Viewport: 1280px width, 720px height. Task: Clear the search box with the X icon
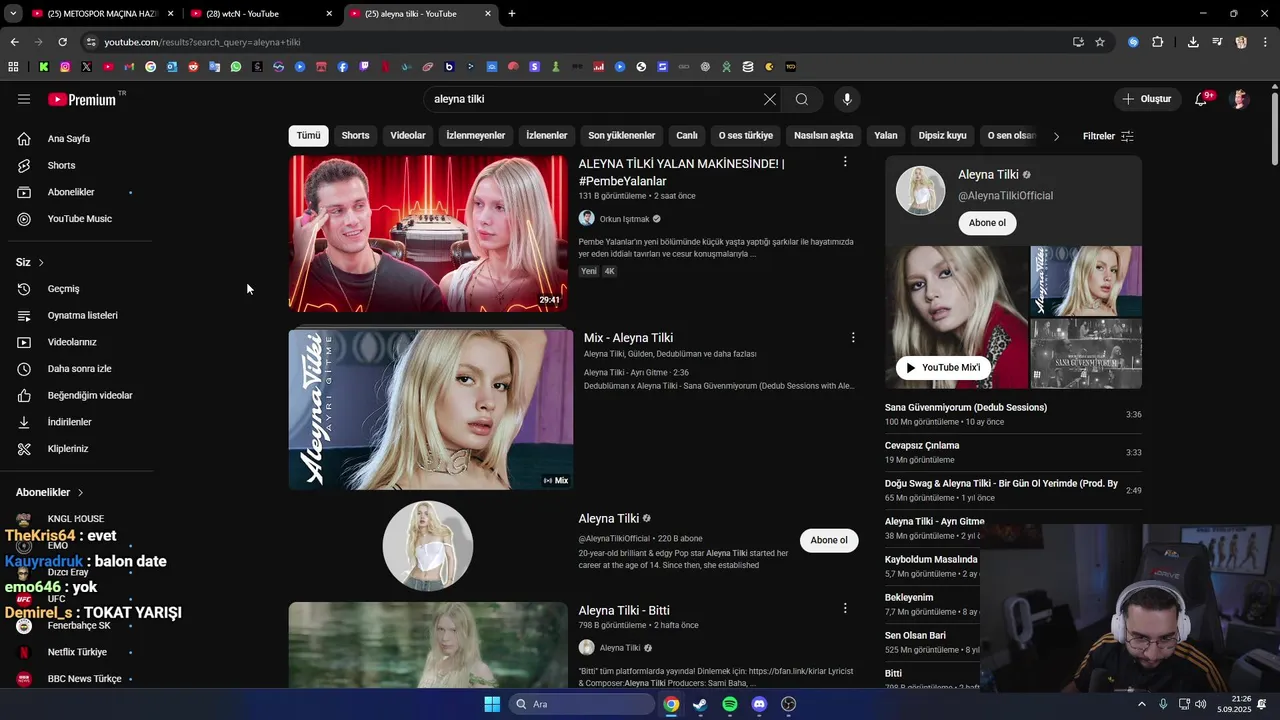point(769,99)
